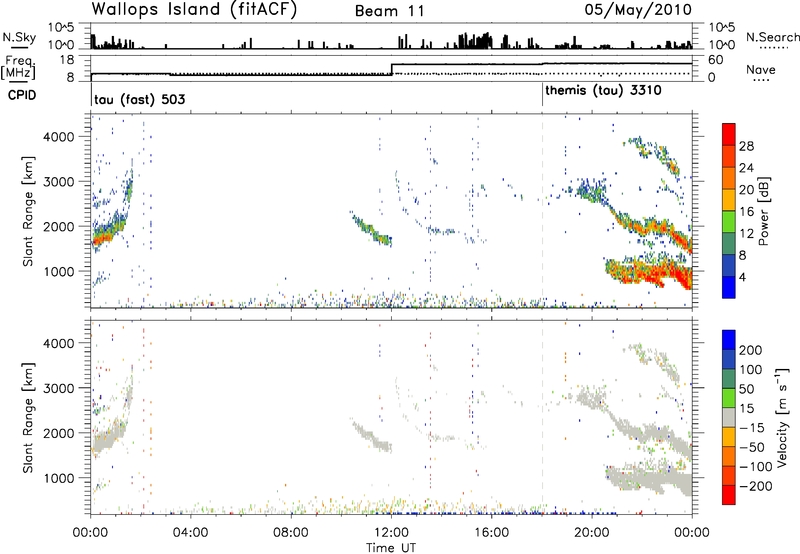Click the "1000" tick on Power panel
The image size is (800, 554).
[58, 272]
